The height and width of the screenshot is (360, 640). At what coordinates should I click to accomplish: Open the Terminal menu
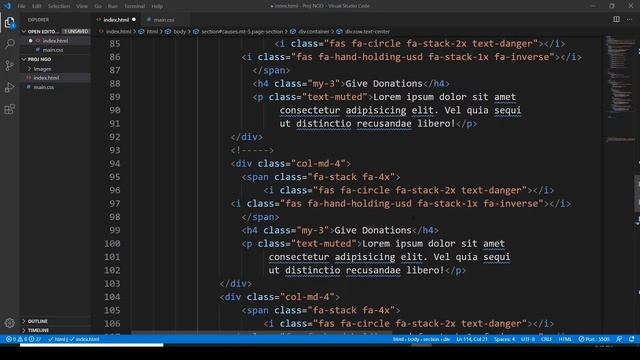tap(135, 6)
